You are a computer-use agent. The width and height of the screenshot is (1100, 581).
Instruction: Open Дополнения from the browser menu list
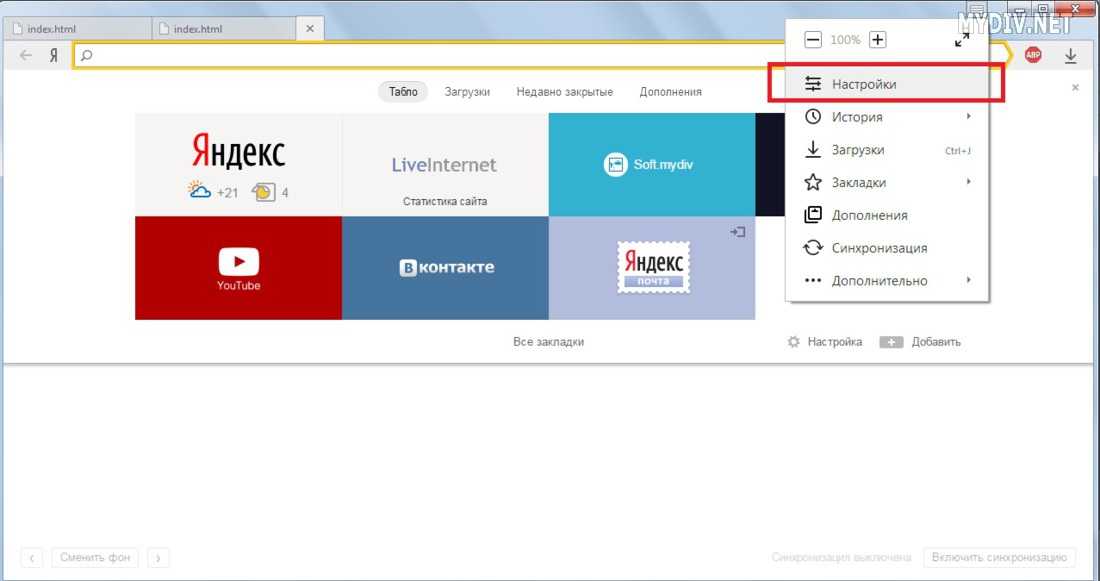[887, 215]
